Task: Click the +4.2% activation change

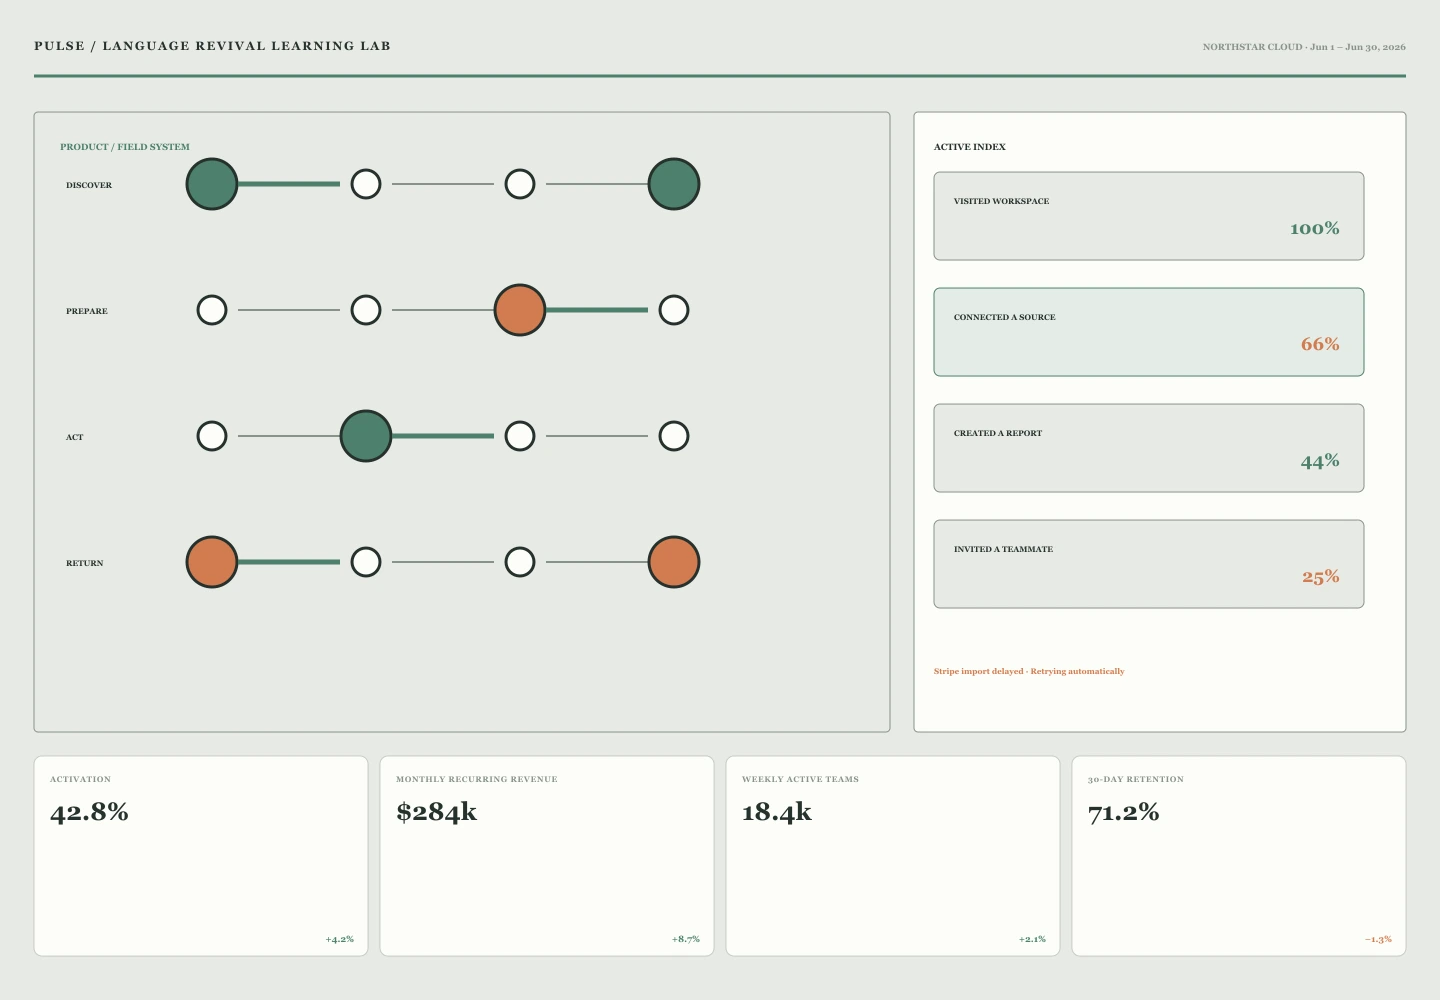Action: pos(339,939)
